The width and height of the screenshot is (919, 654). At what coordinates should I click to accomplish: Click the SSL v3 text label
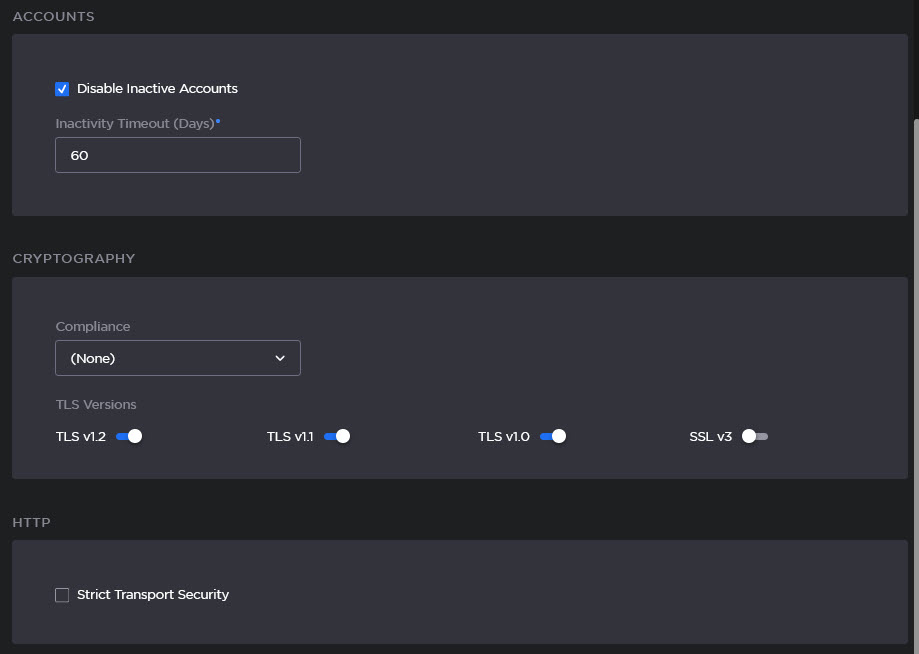711,436
